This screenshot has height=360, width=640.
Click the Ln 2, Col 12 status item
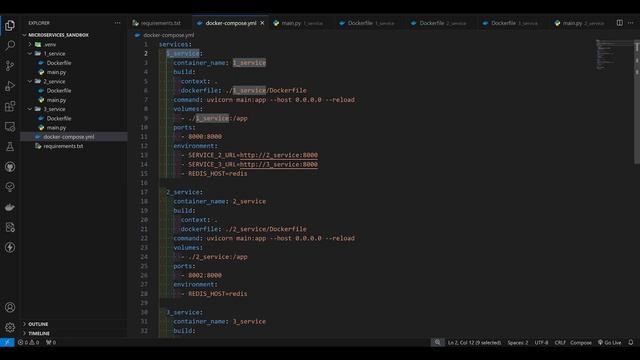(474, 342)
